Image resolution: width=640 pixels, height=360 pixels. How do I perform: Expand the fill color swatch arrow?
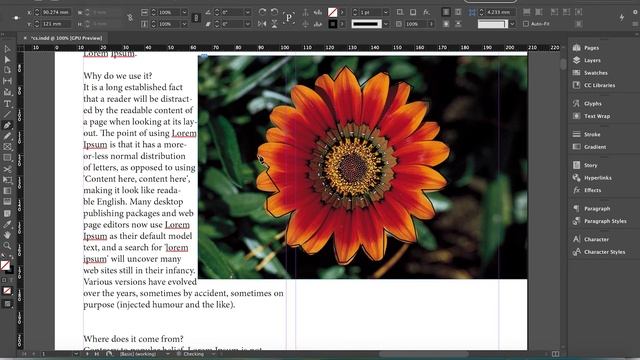342,13
